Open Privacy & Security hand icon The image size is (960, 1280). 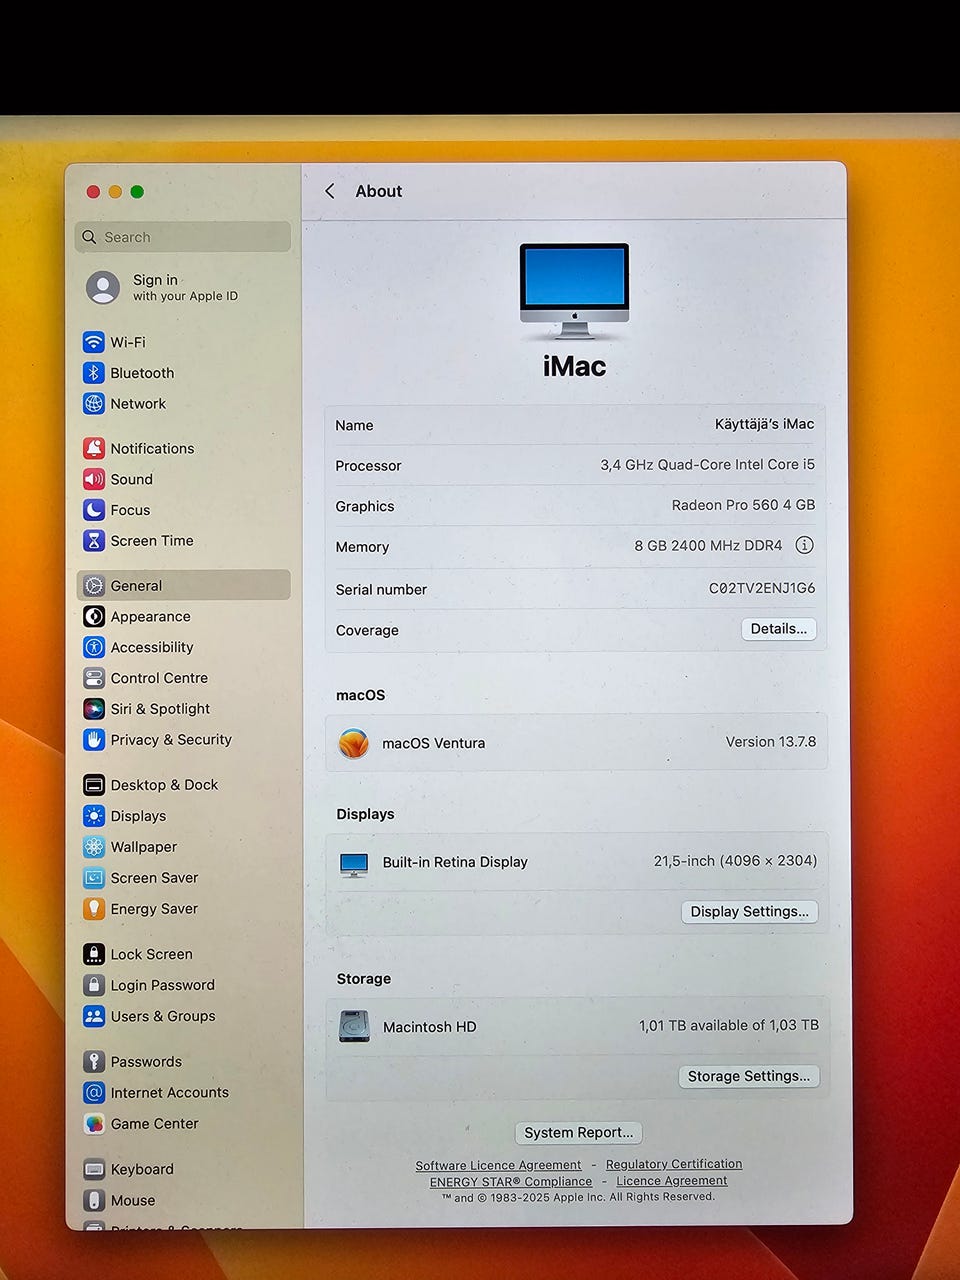point(94,740)
